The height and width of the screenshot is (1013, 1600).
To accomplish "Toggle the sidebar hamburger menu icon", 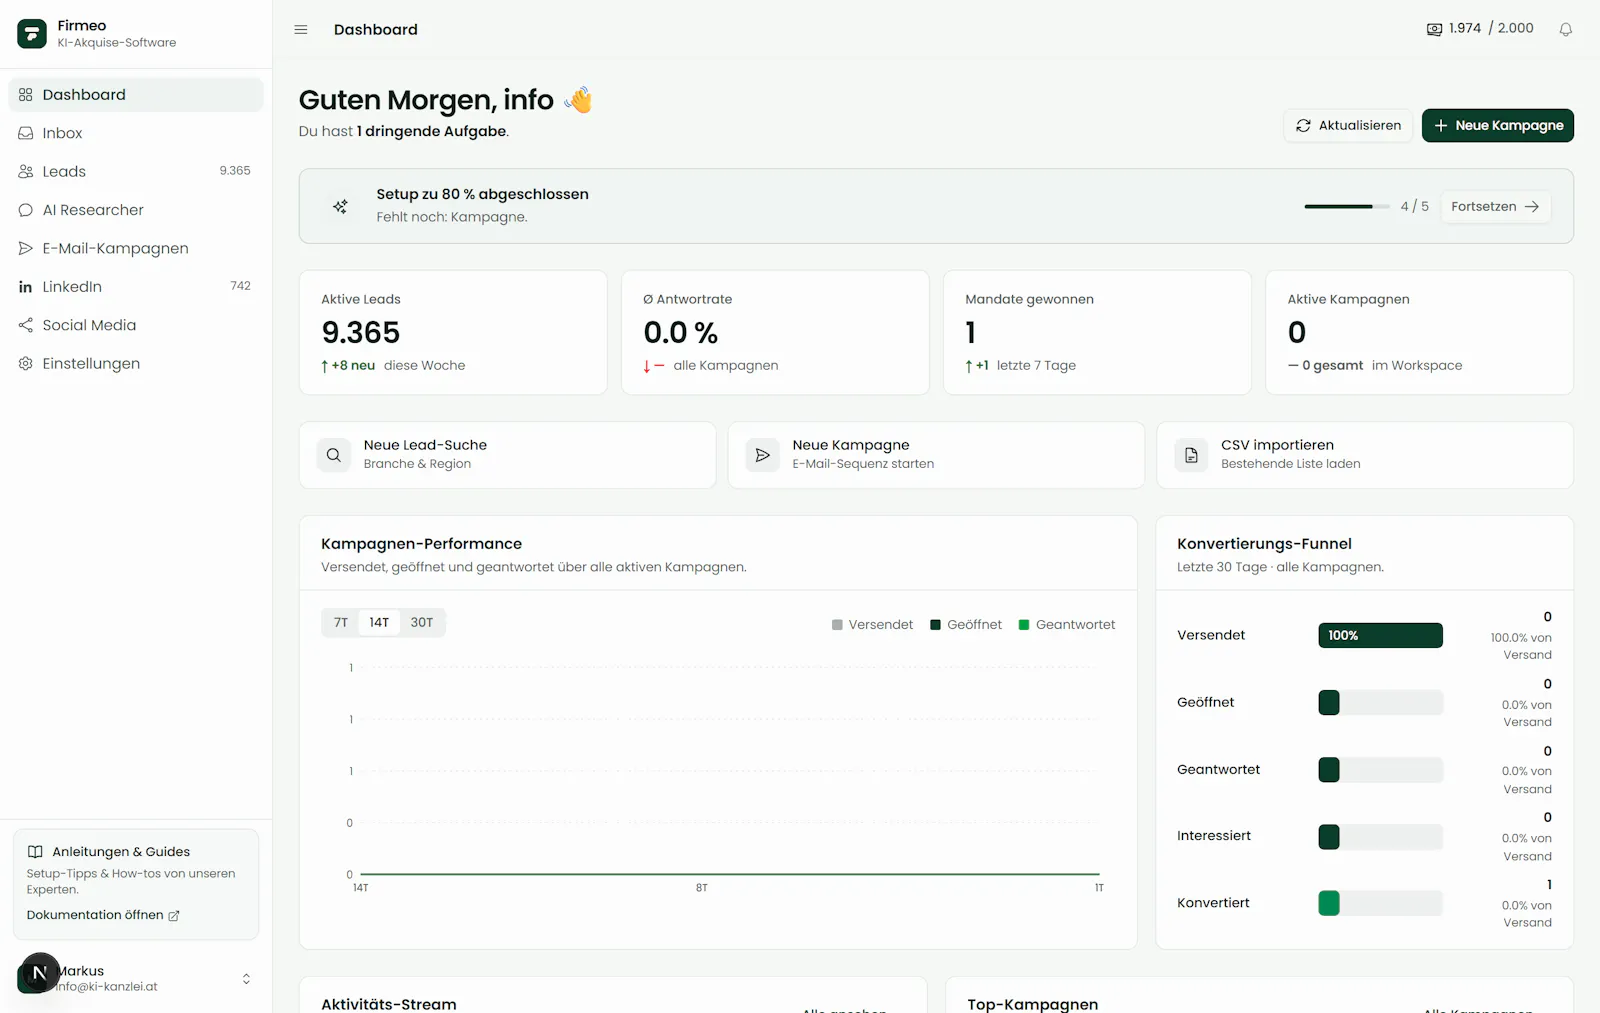I will tap(301, 30).
